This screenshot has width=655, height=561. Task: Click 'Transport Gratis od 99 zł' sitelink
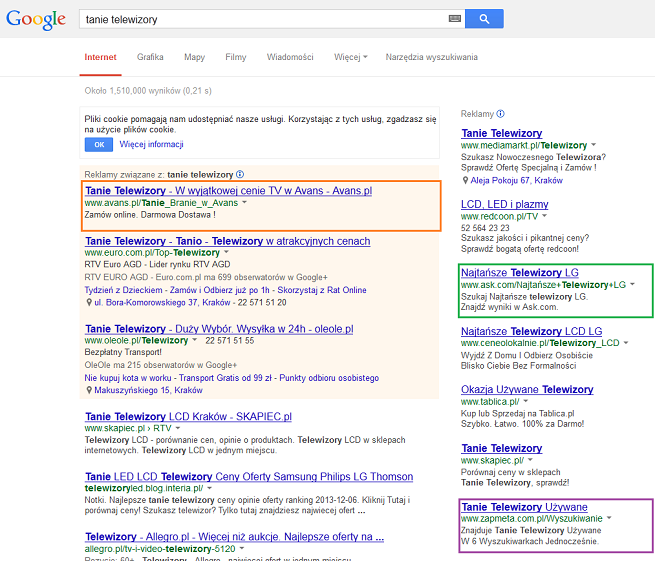pyautogui.click(x=225, y=378)
